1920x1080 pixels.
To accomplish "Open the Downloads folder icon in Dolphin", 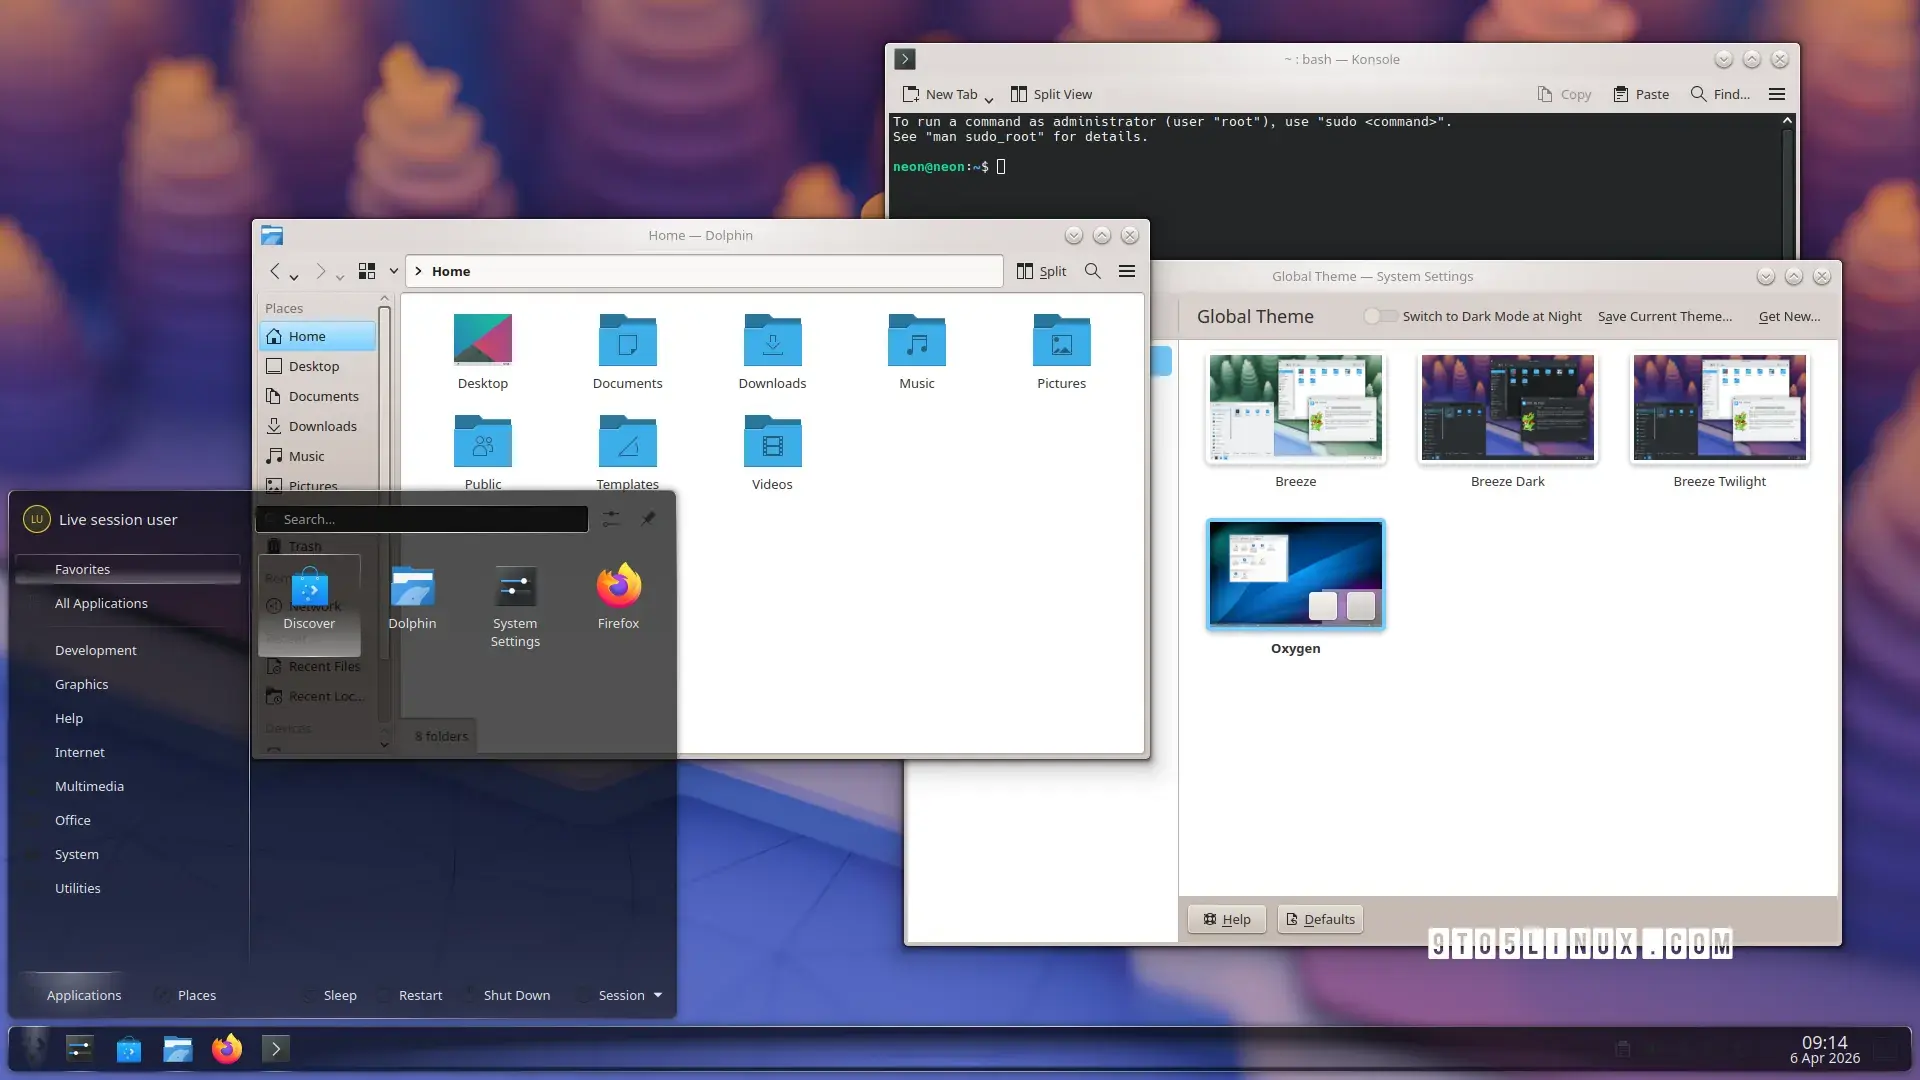I will point(772,352).
